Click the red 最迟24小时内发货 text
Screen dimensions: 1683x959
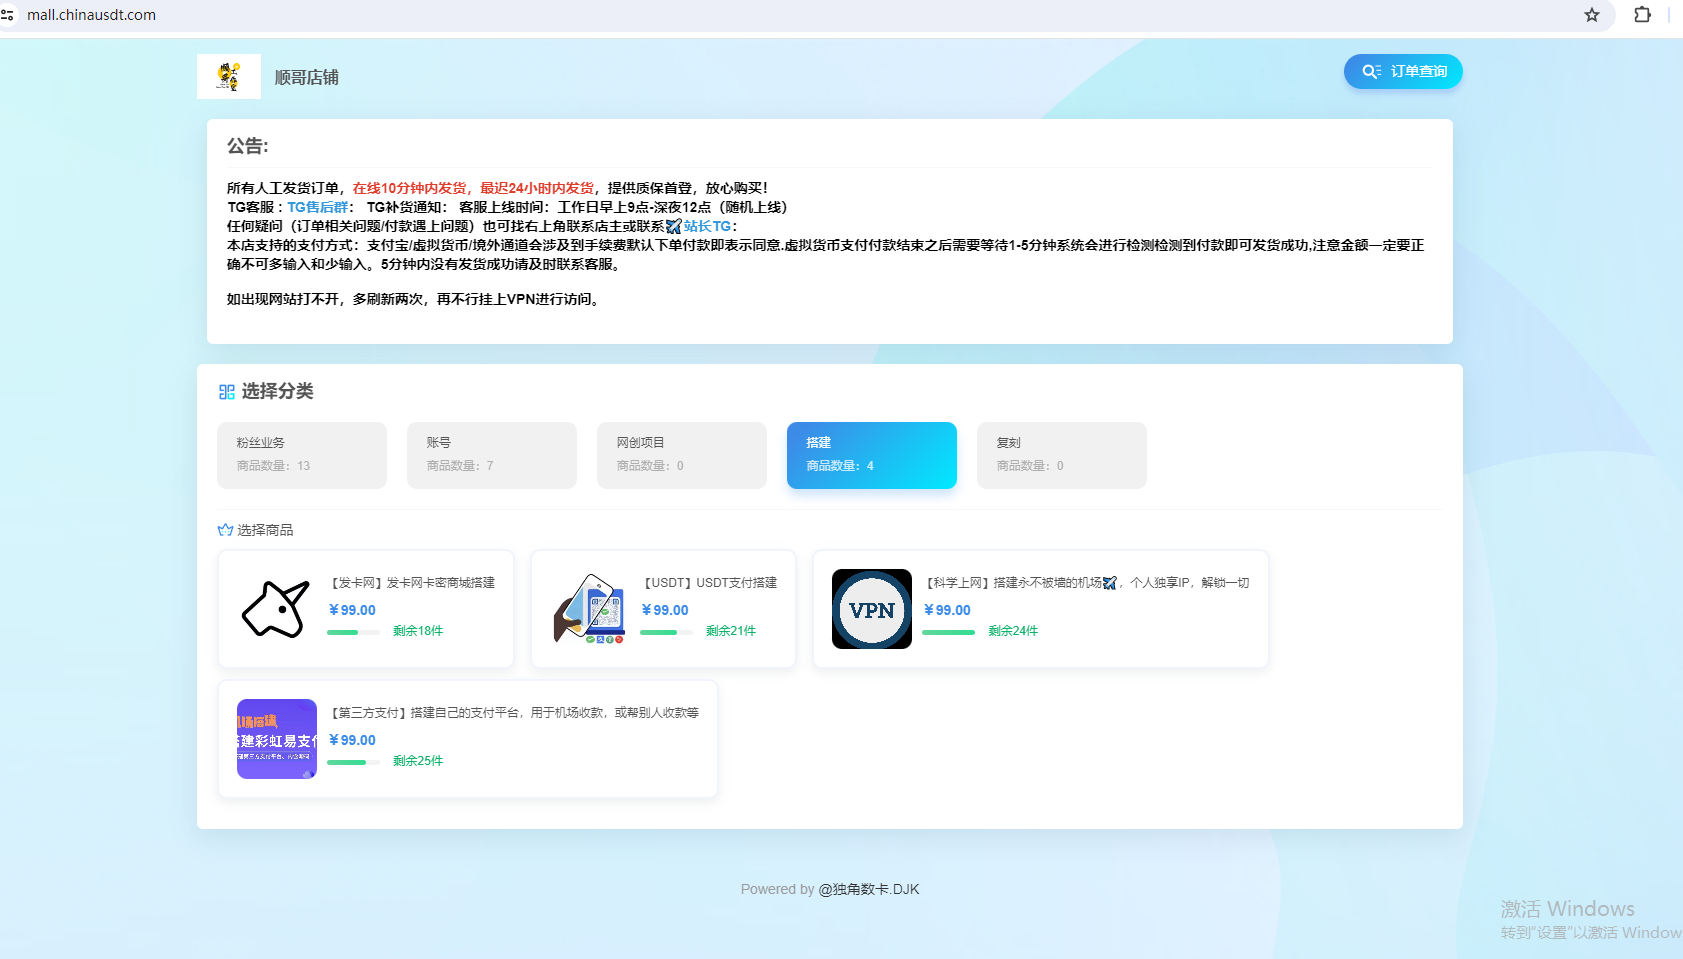coord(537,188)
